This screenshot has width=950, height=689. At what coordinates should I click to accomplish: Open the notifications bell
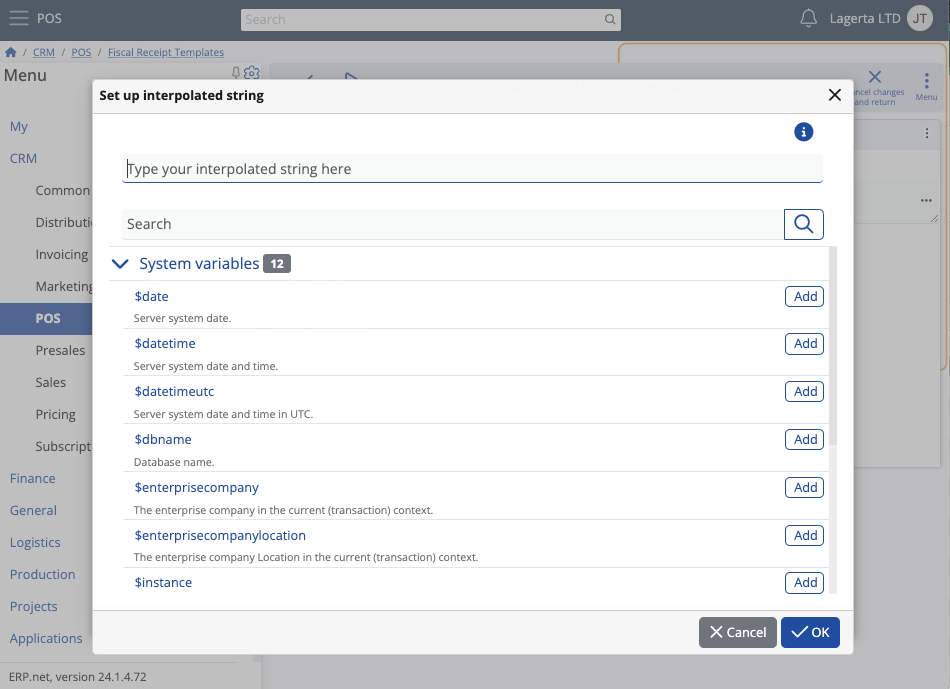[809, 18]
